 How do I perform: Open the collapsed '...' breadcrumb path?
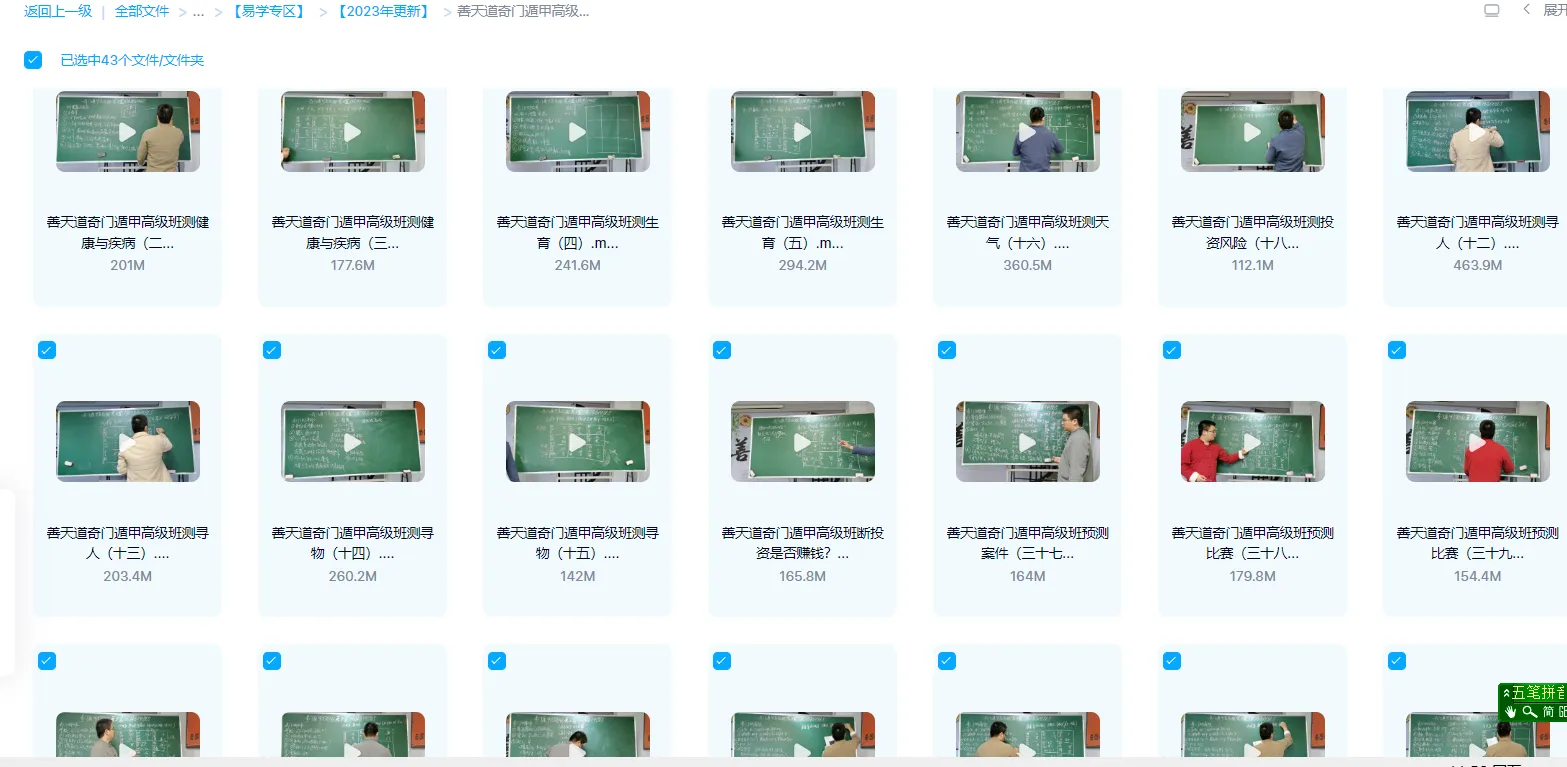tap(198, 12)
